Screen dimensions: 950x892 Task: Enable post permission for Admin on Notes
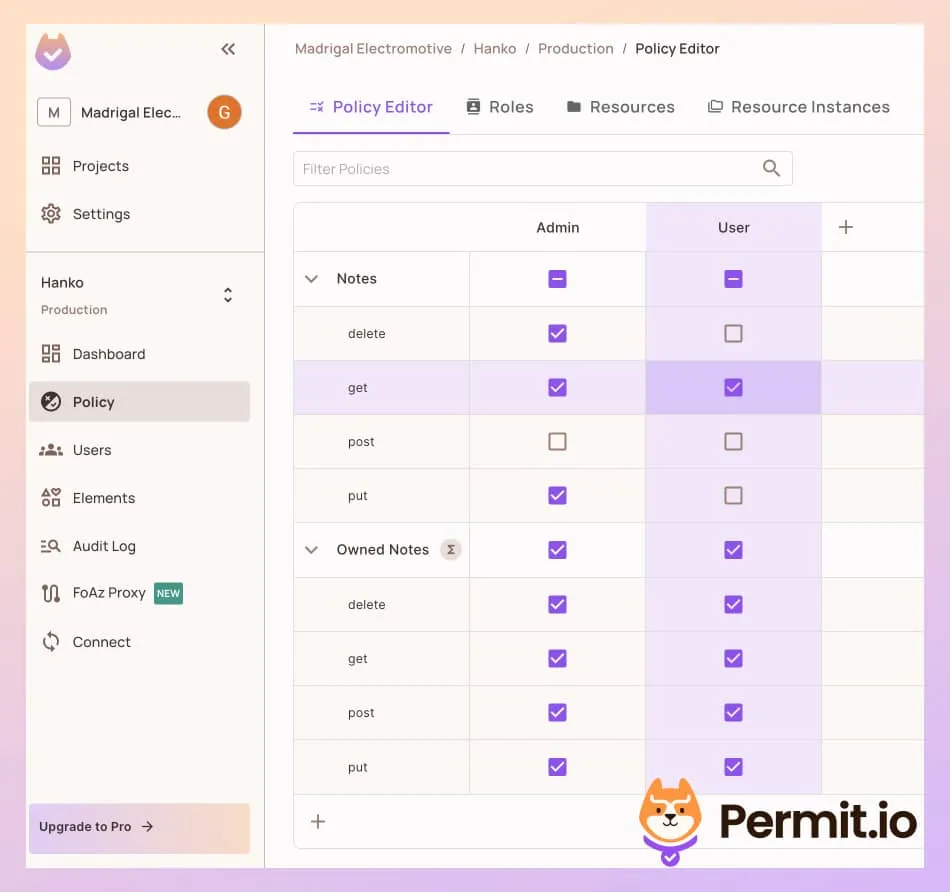click(x=557, y=441)
